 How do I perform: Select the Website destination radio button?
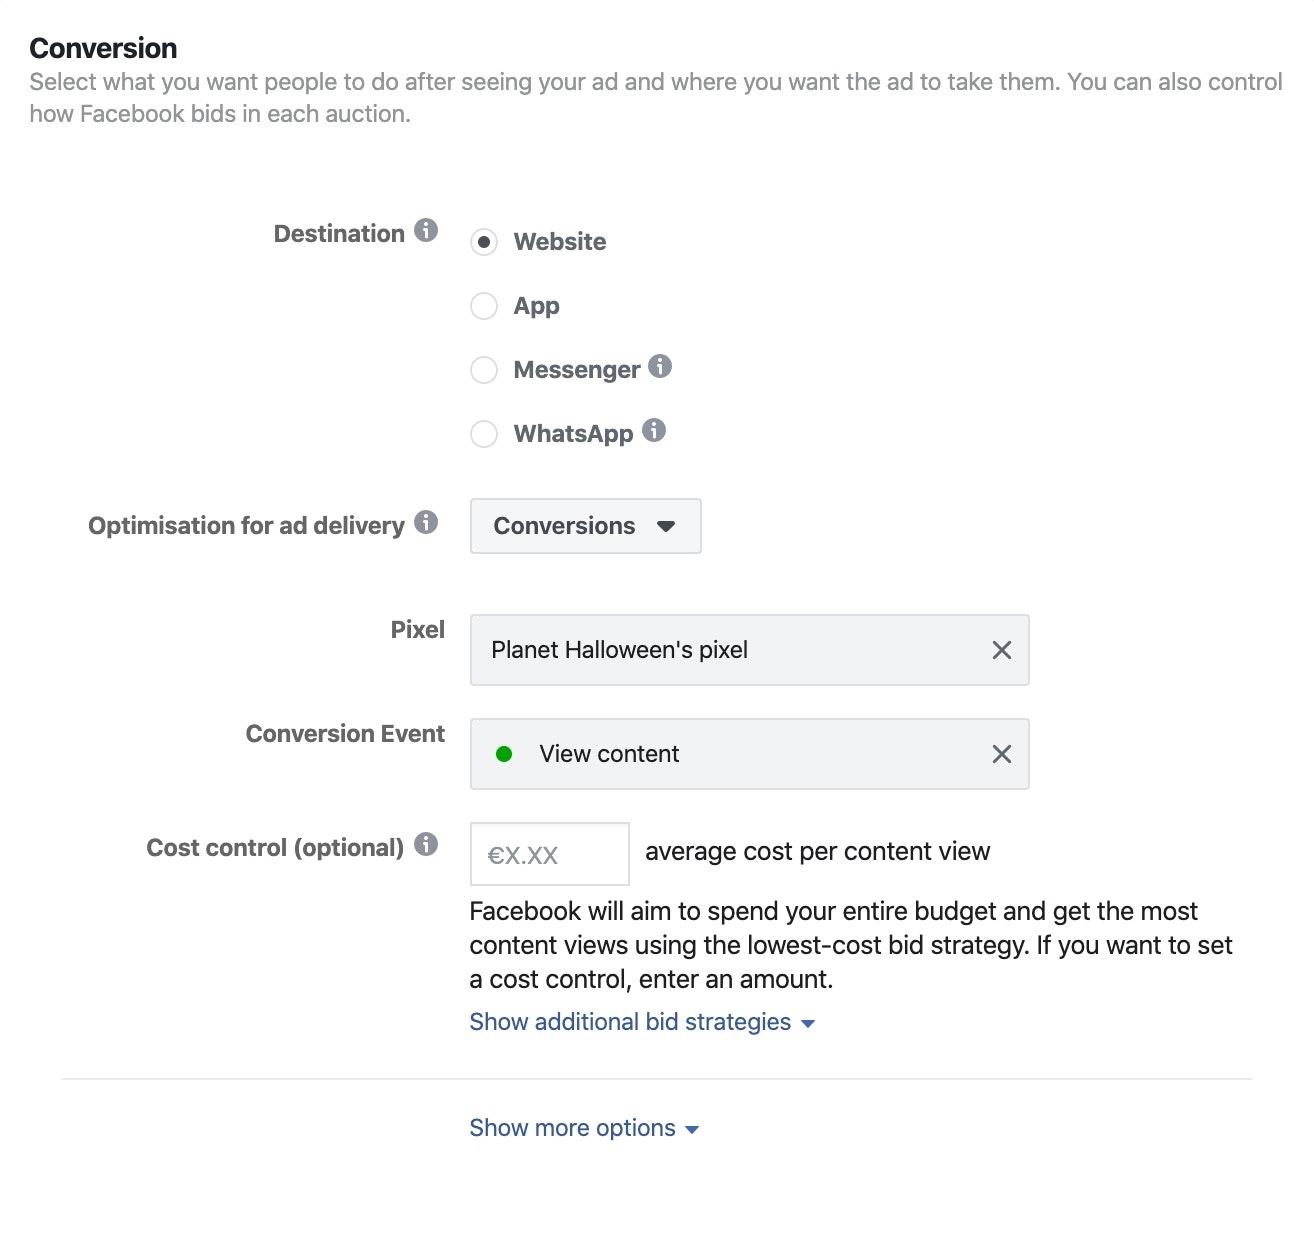tap(484, 242)
